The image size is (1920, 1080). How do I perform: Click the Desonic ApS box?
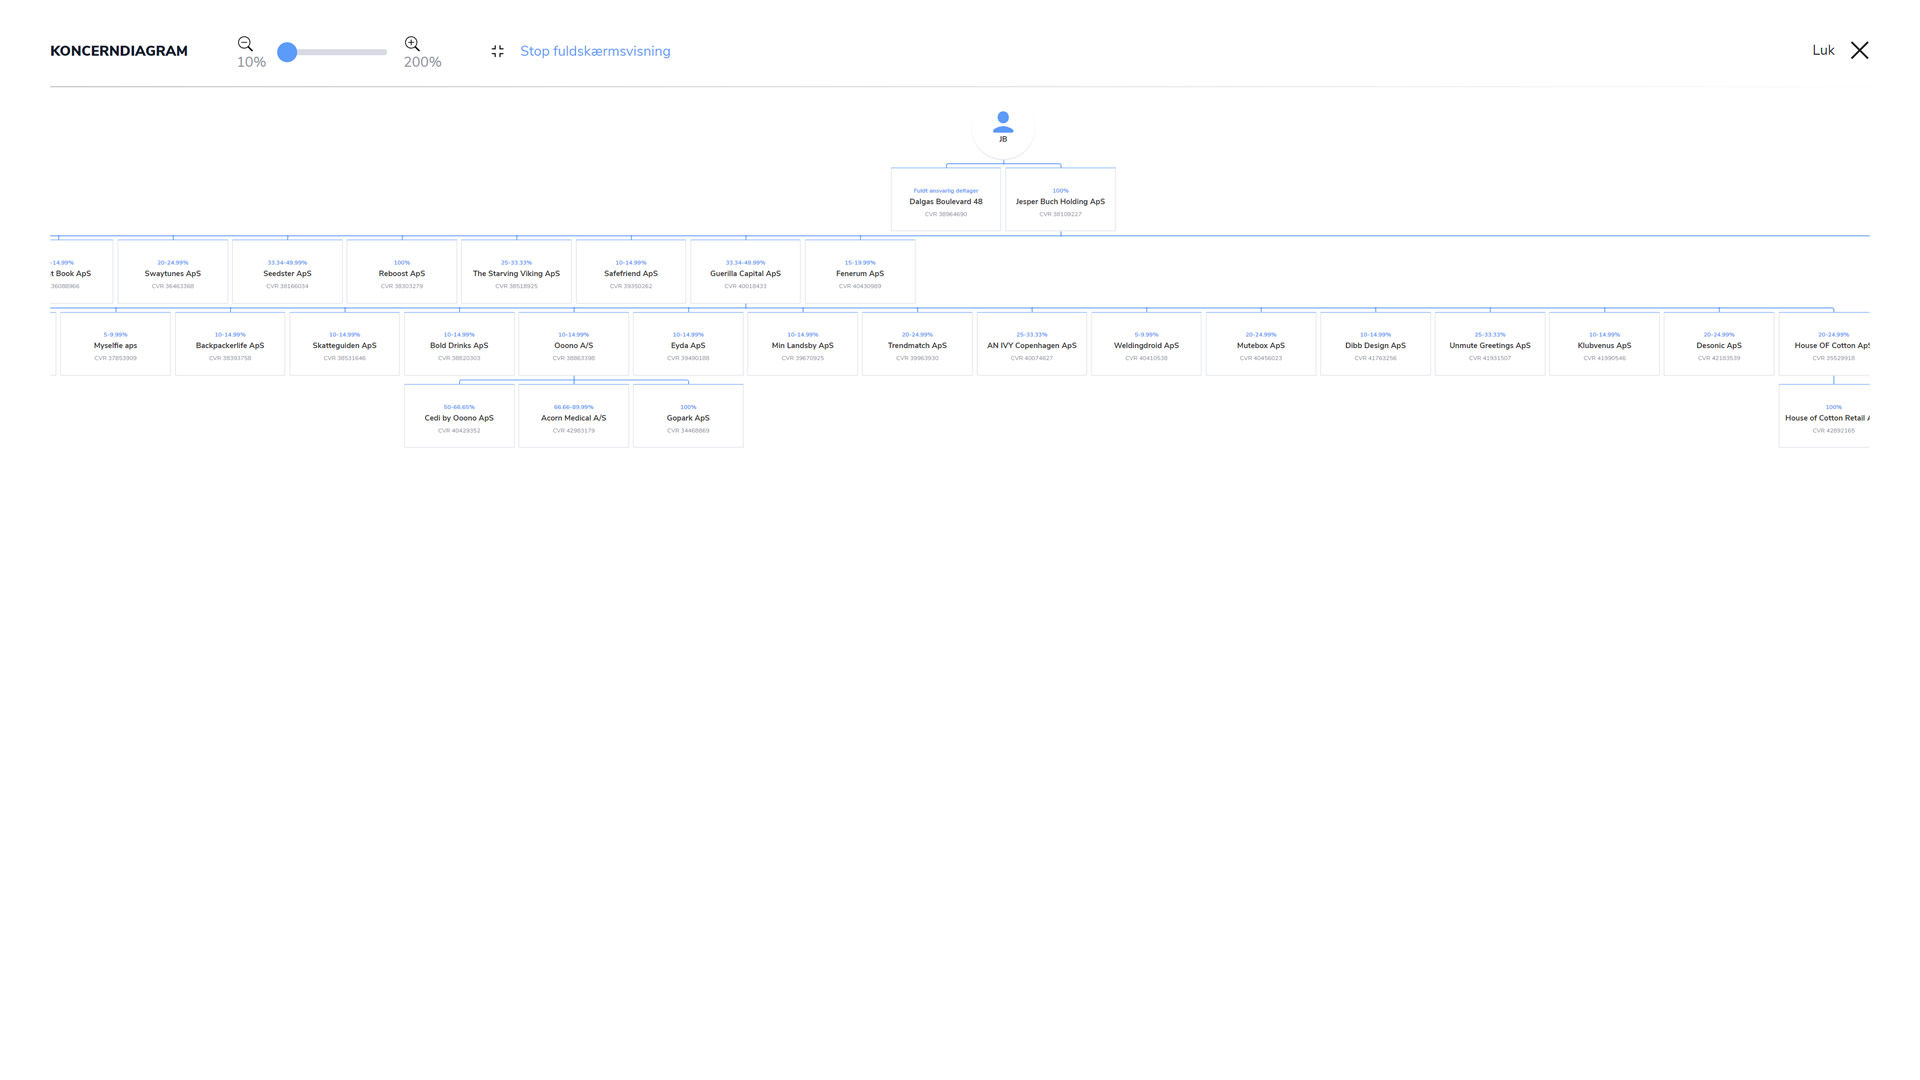1719,344
